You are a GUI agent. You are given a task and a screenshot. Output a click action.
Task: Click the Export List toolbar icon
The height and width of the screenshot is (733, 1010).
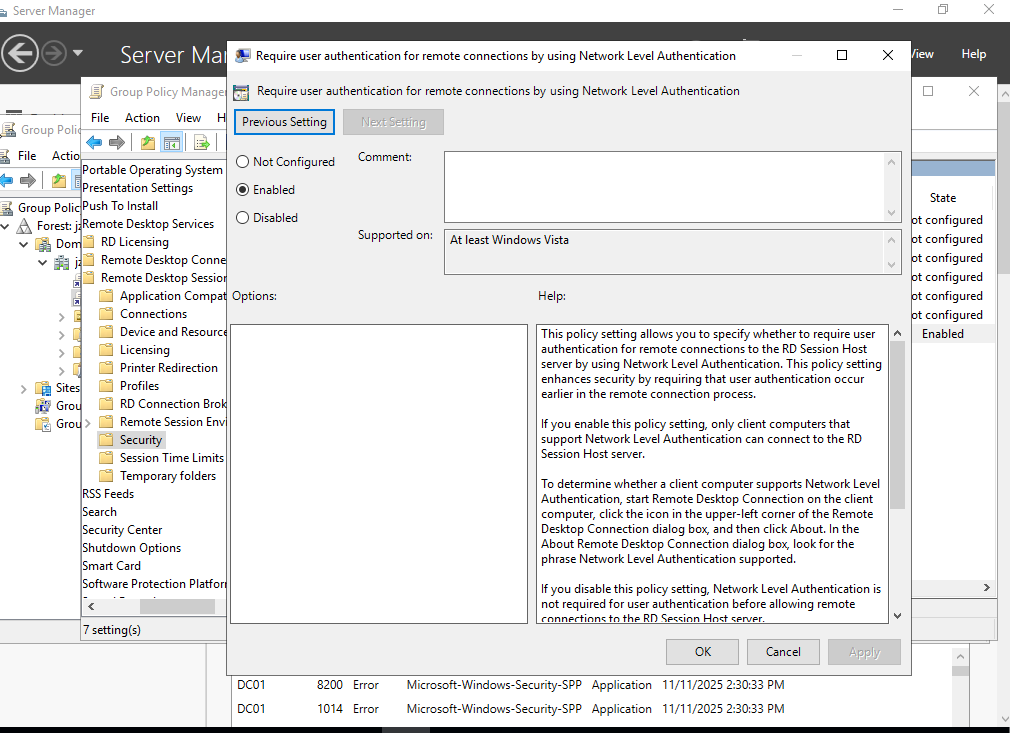199,142
